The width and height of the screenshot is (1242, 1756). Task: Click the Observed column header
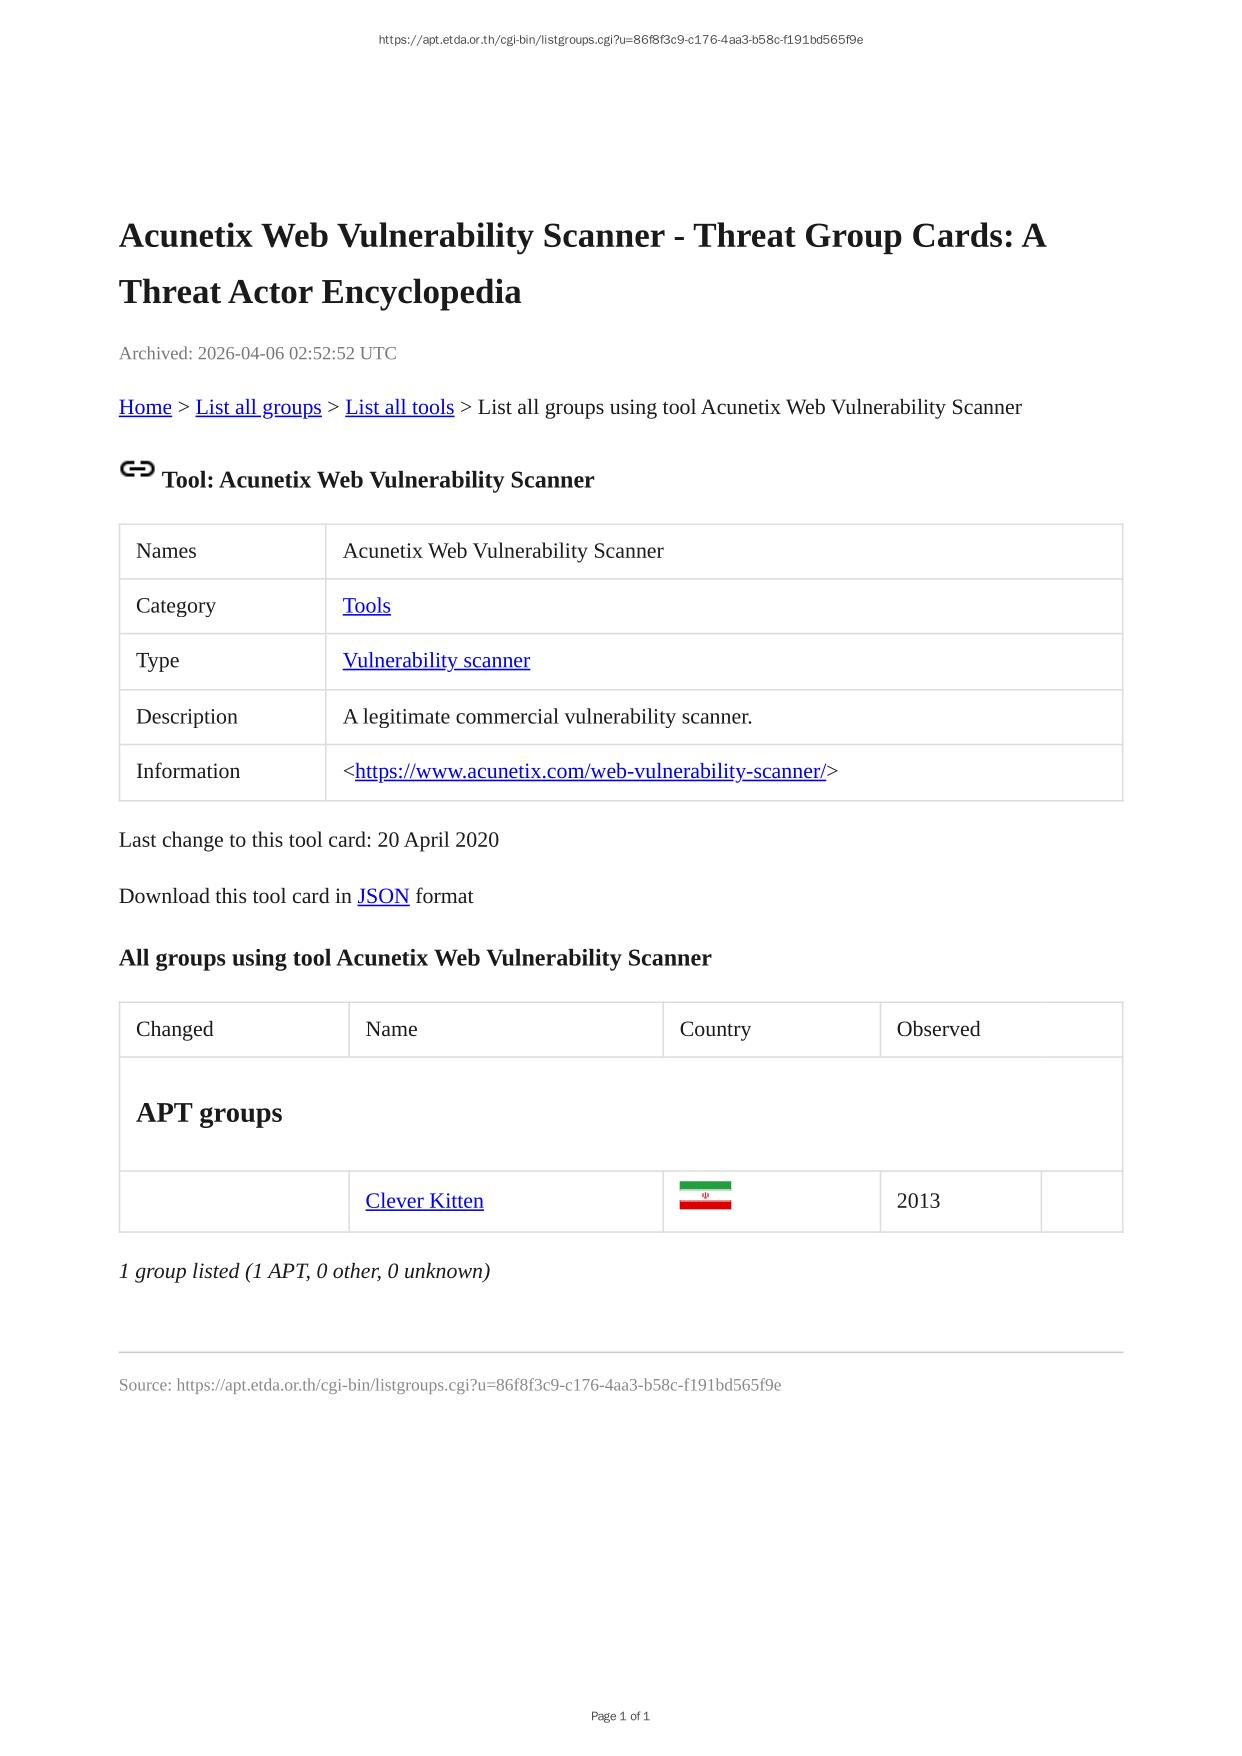[938, 1029]
